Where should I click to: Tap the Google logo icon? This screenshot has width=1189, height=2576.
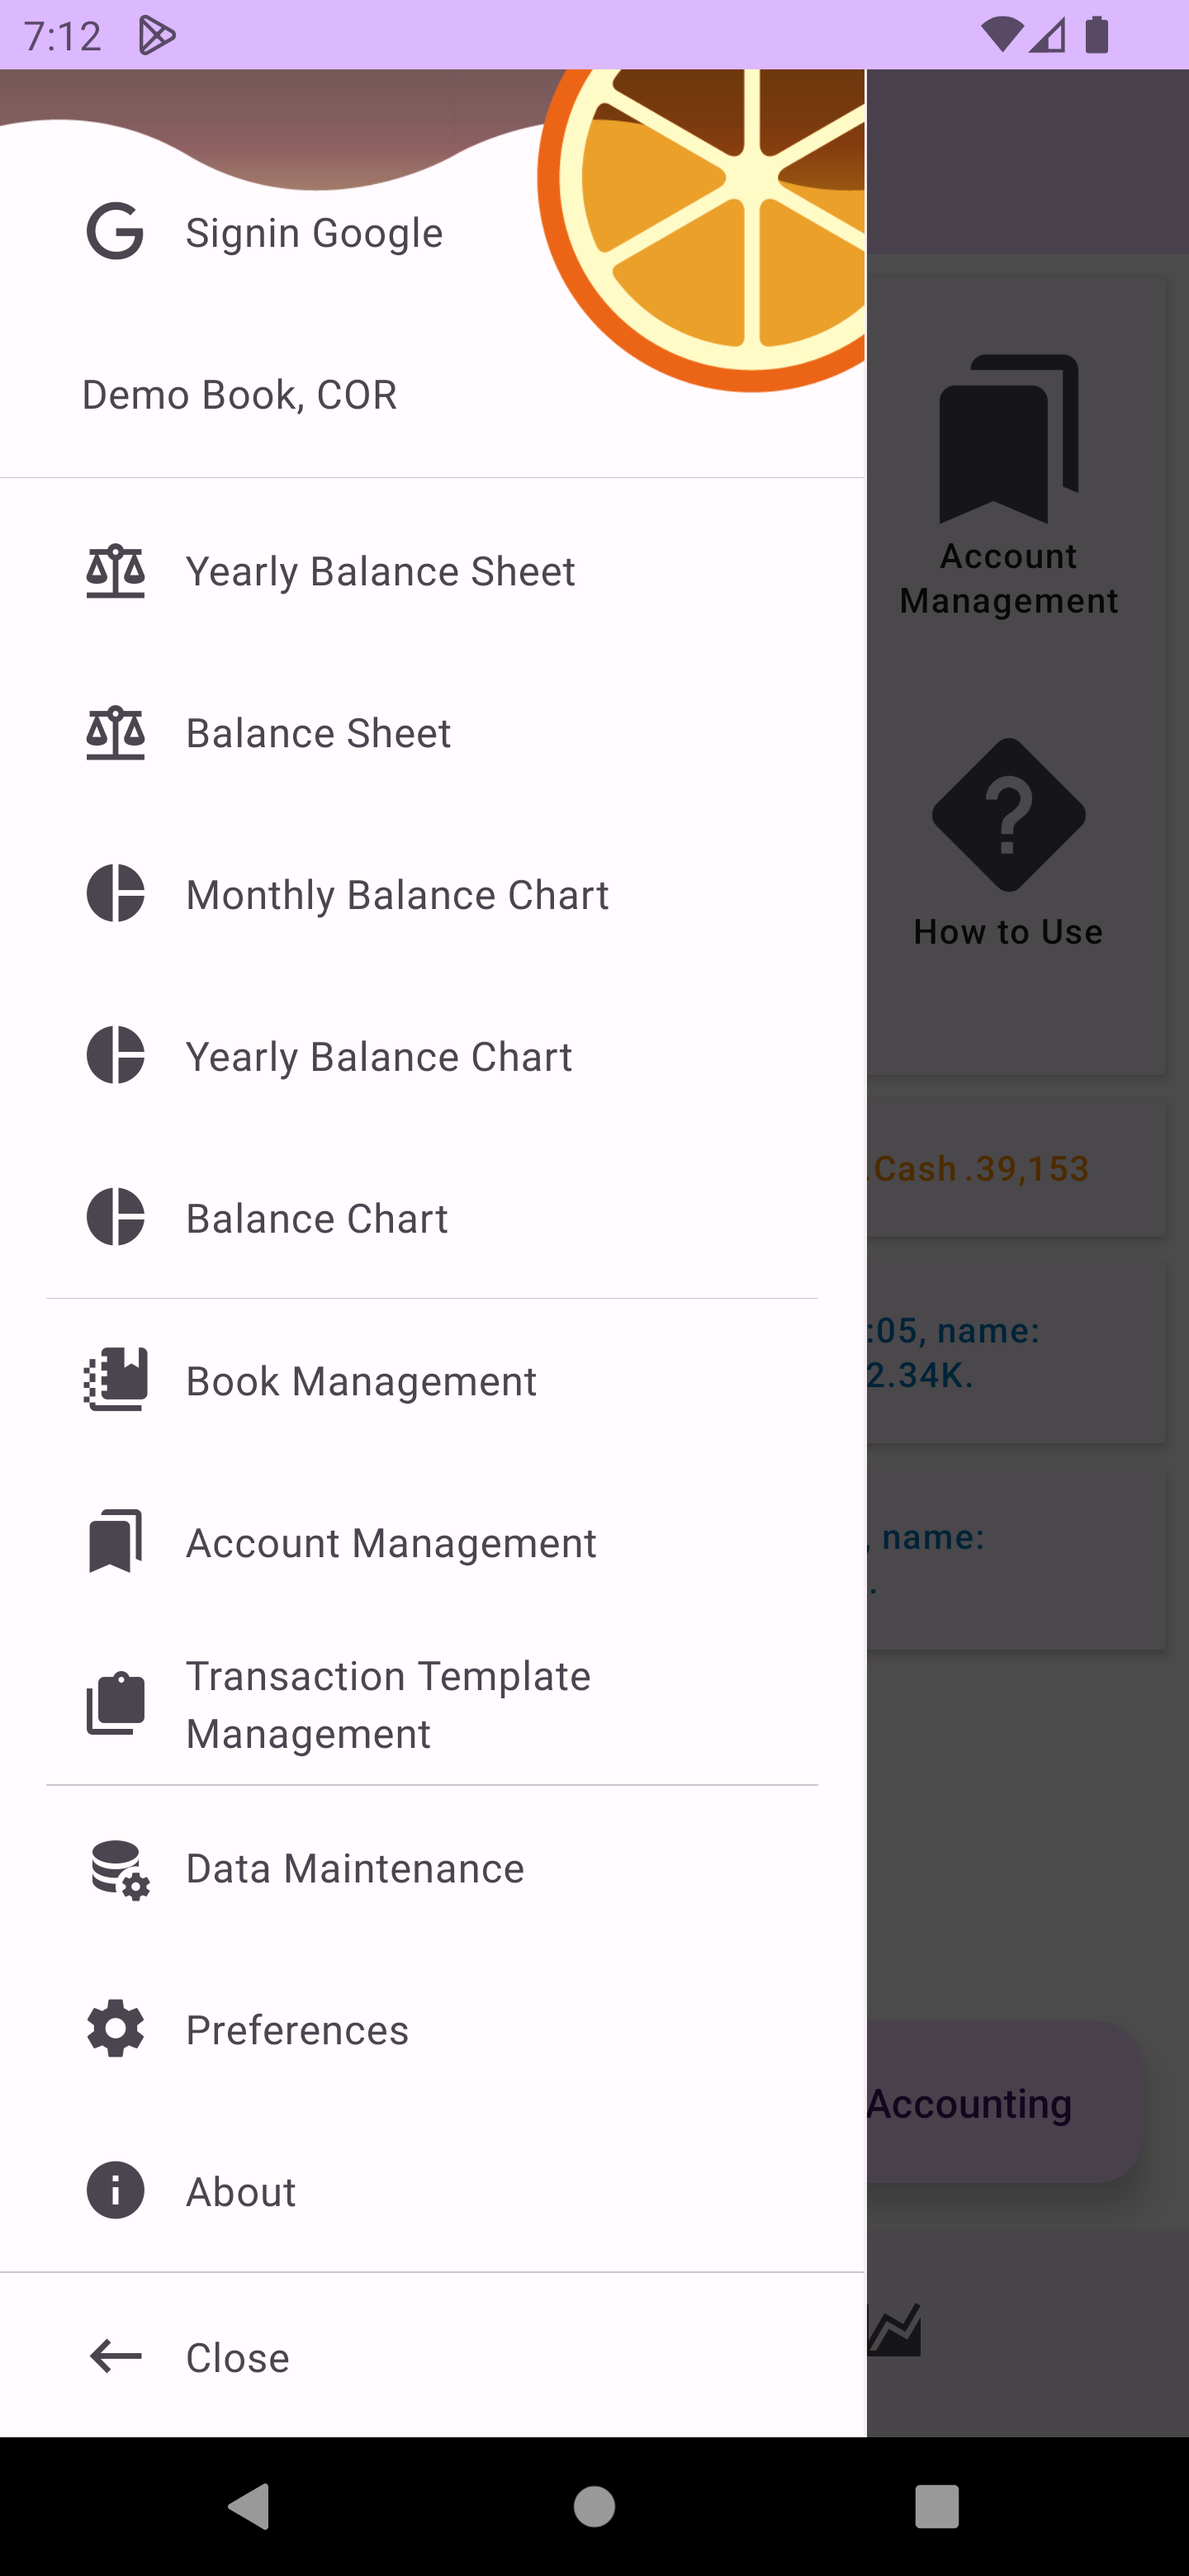(x=115, y=232)
